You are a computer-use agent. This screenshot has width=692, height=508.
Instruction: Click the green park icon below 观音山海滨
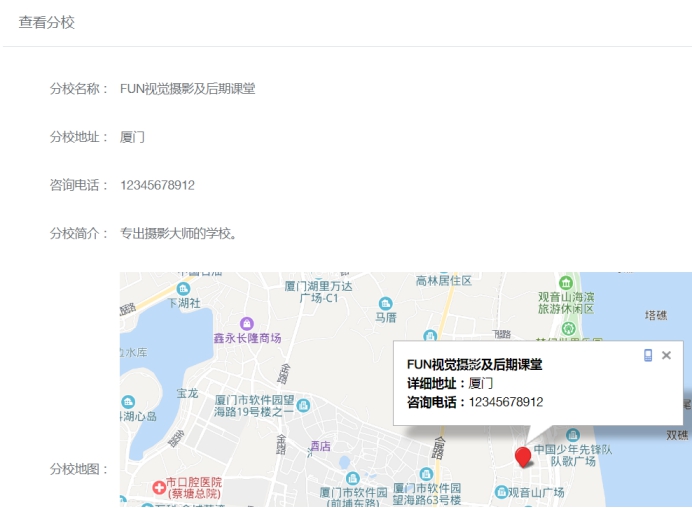coord(568,328)
